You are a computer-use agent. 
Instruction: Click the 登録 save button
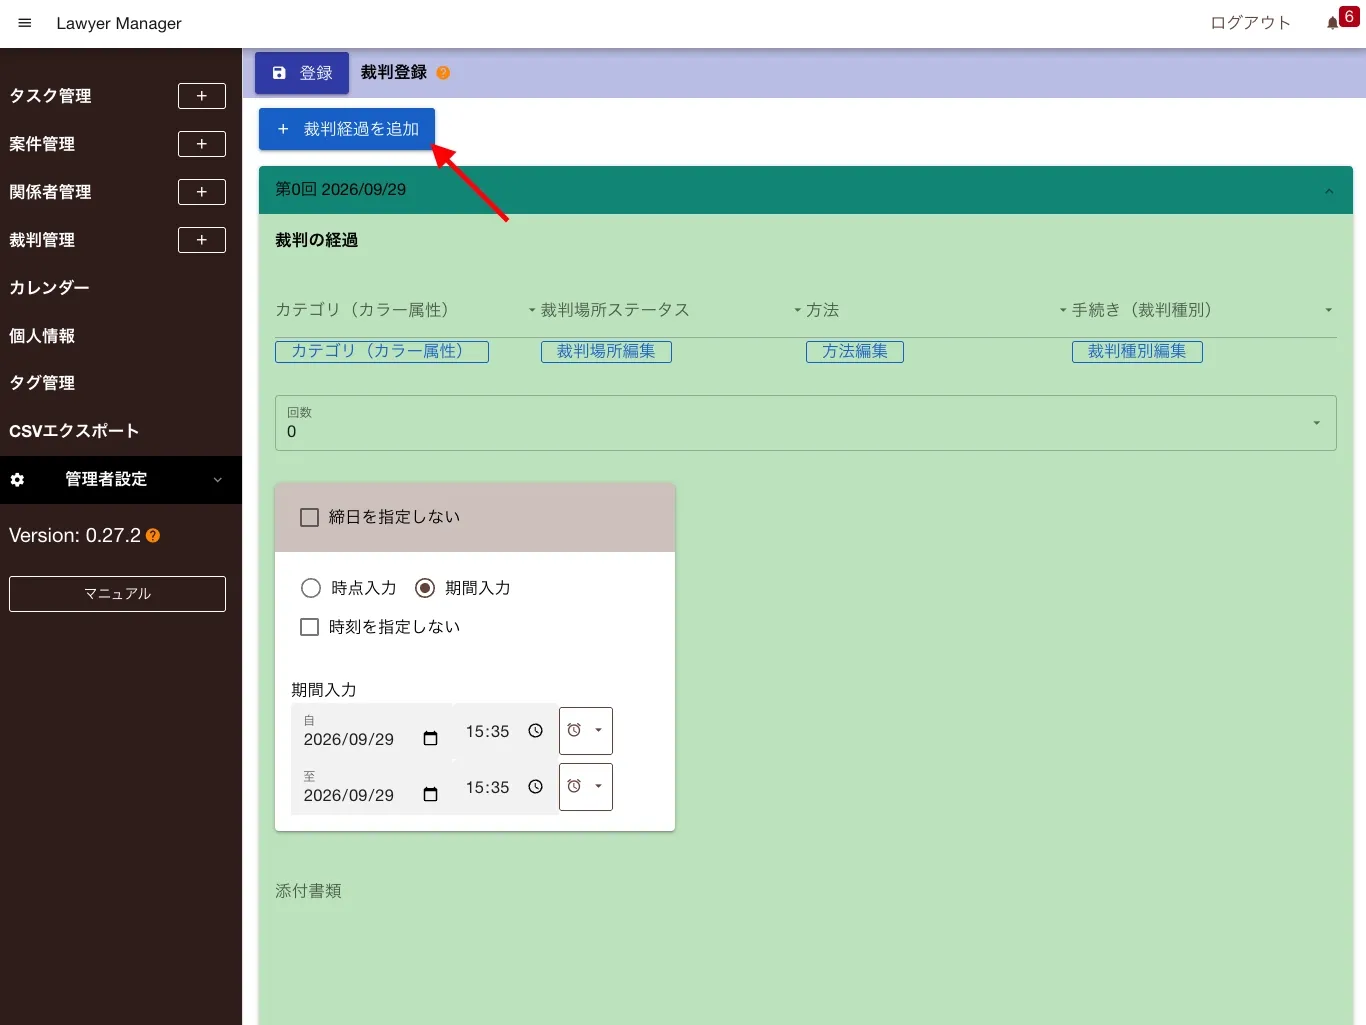pyautogui.click(x=302, y=73)
